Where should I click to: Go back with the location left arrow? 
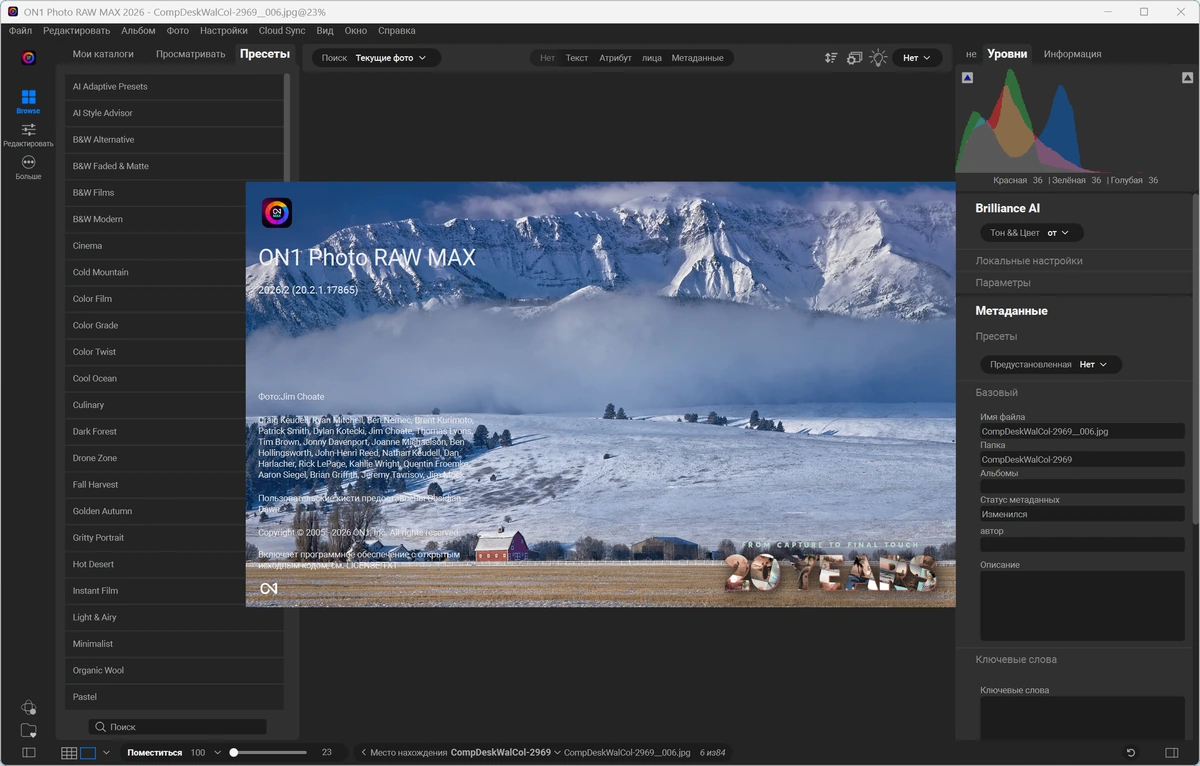364,753
